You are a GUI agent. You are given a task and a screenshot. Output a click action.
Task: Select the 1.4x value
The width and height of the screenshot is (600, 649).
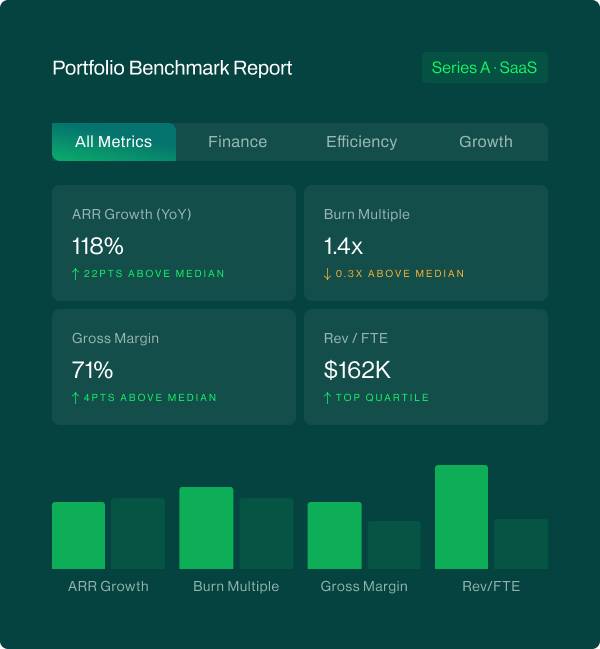[x=343, y=246]
